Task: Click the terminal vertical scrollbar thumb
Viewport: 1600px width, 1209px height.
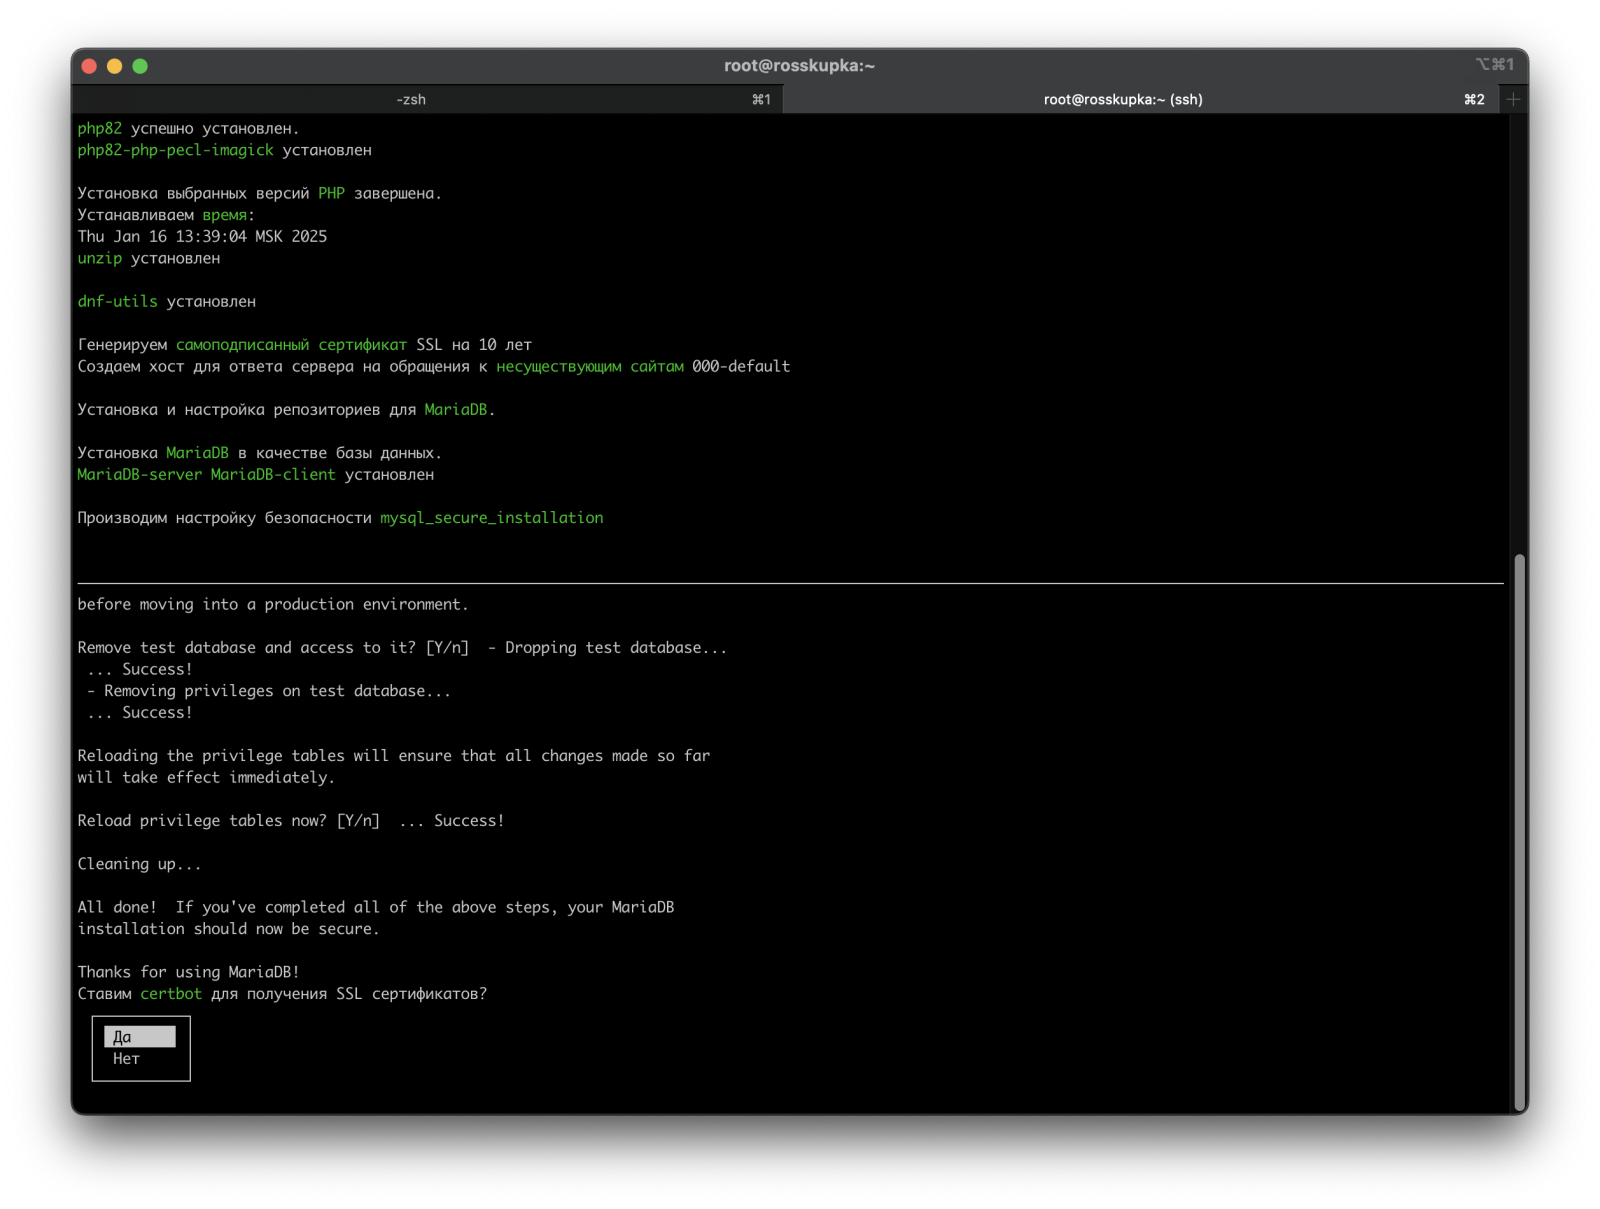Action: [x=1519, y=830]
